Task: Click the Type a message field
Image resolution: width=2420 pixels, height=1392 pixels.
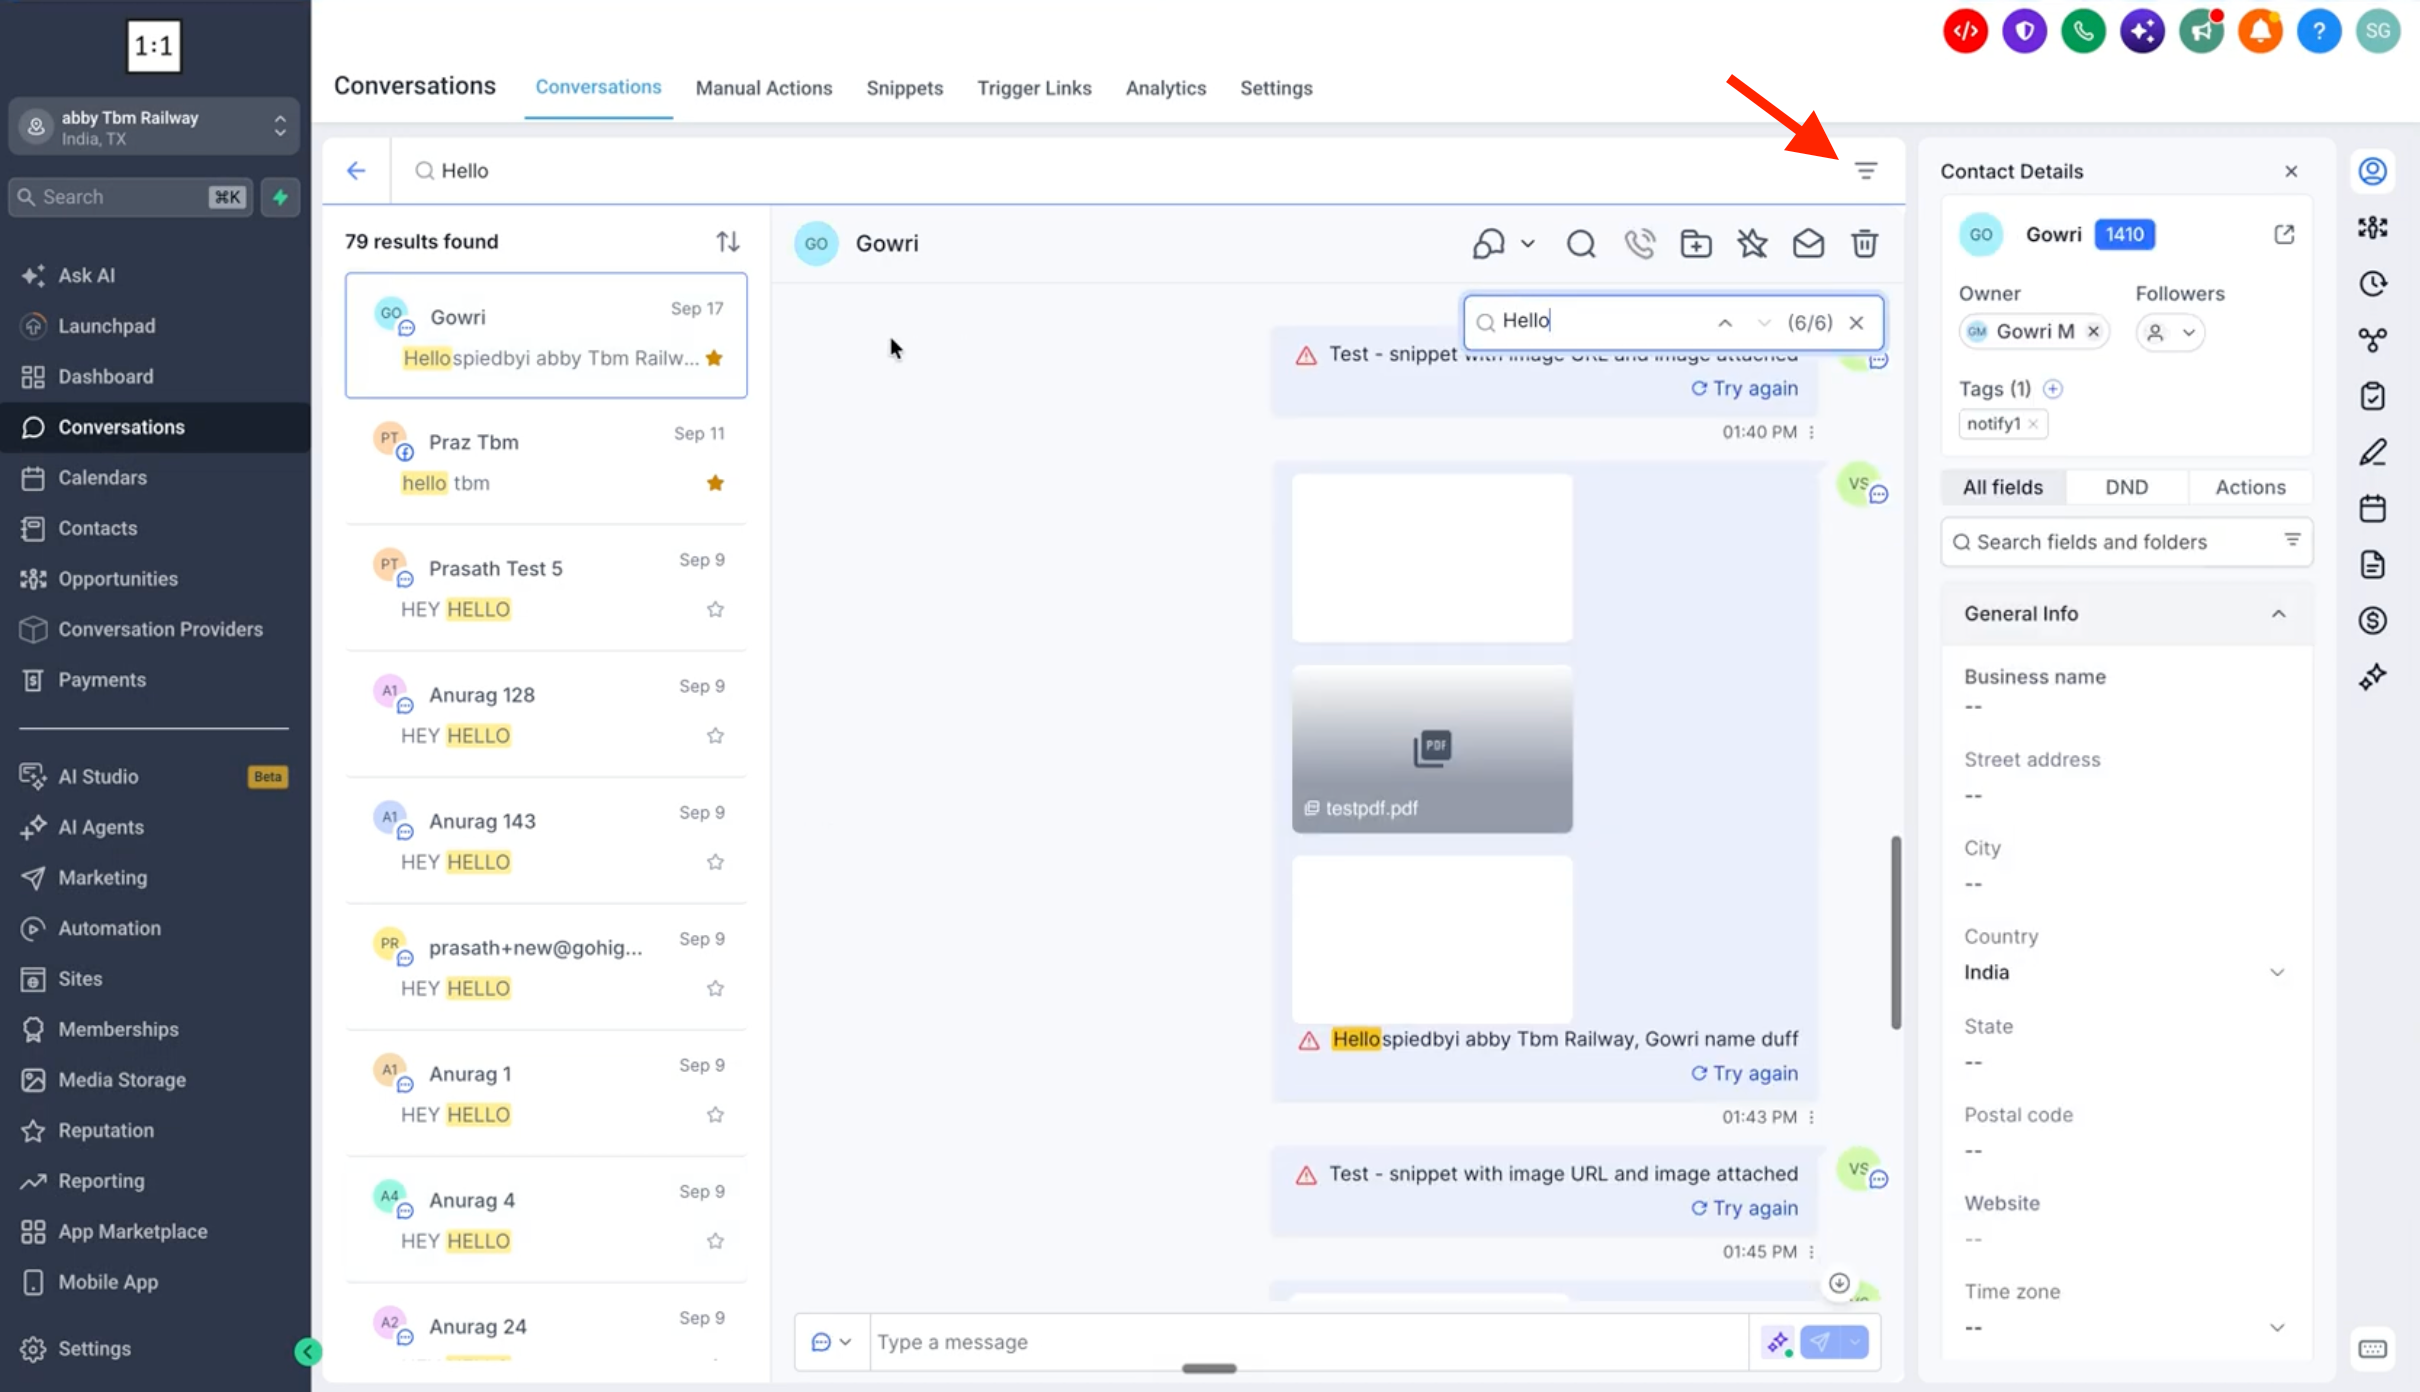Action: [1308, 1342]
